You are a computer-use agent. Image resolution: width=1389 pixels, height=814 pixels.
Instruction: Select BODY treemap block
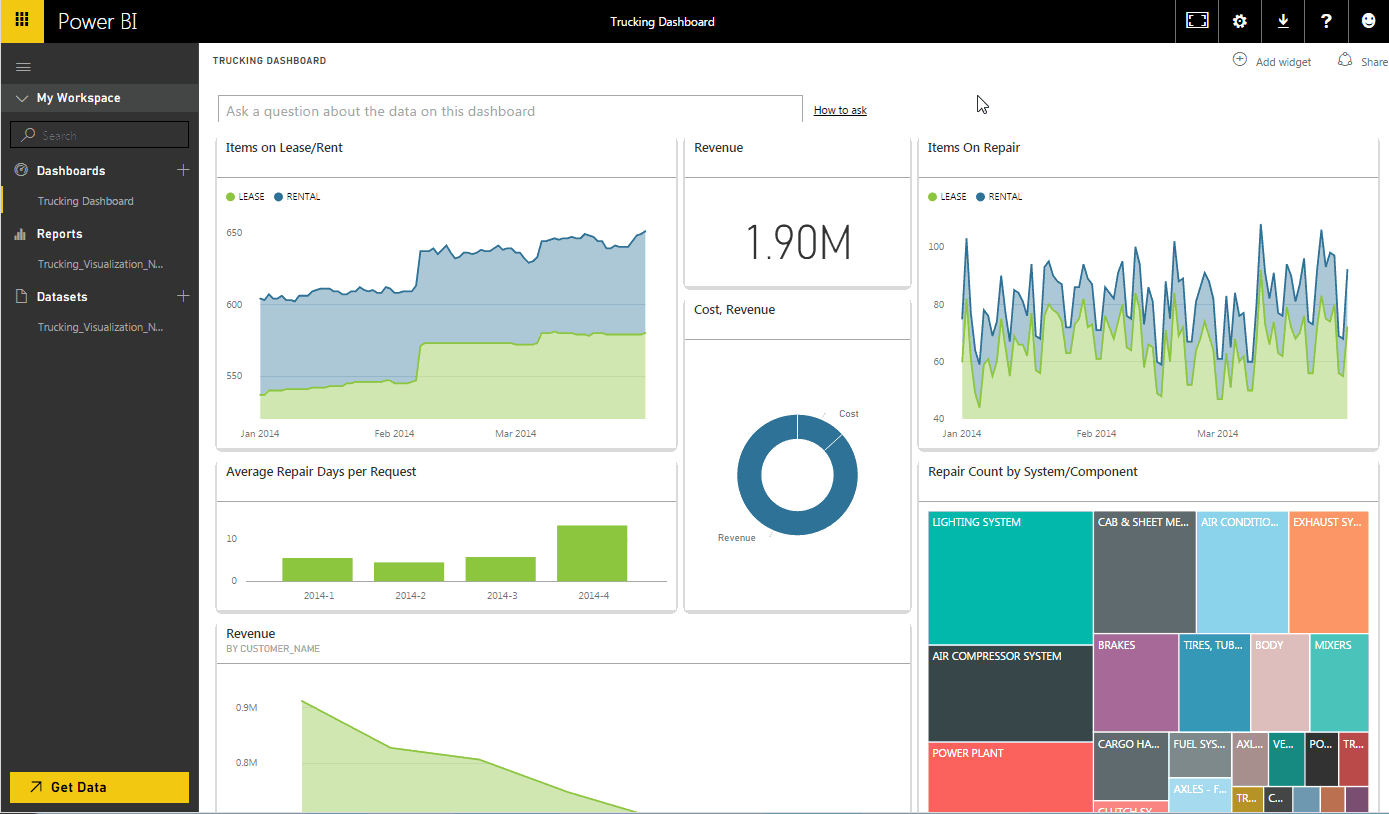(x=1280, y=683)
